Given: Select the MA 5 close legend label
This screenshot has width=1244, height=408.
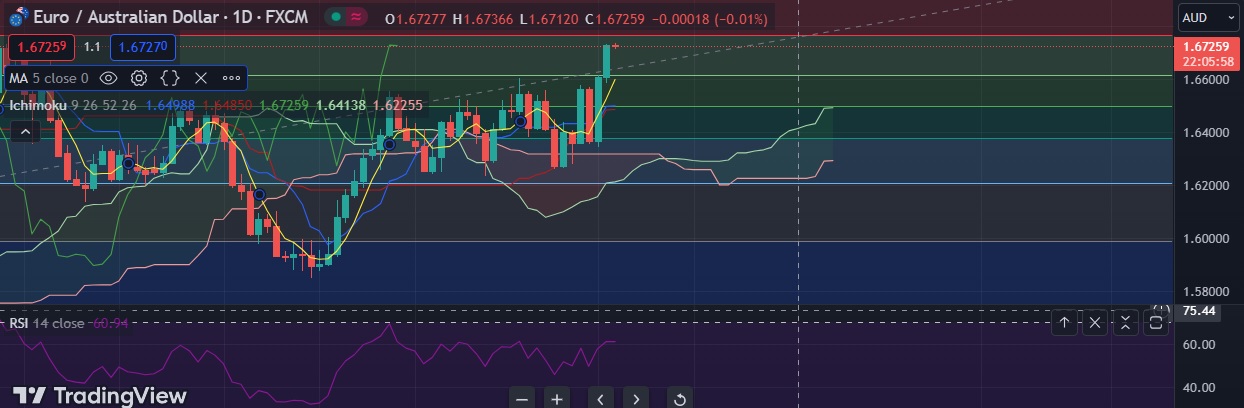Looking at the screenshot, I should coord(48,77).
